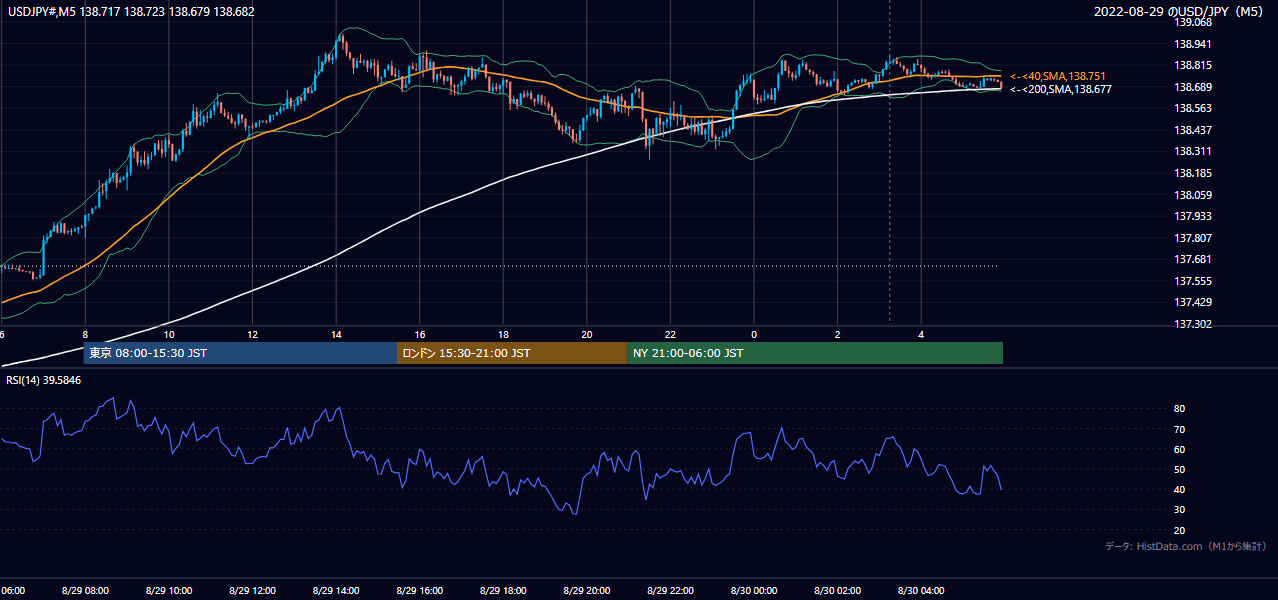This screenshot has width=1278, height=600.
Task: Click the 137.429 price axis label
Action: pyautogui.click(x=1192, y=302)
